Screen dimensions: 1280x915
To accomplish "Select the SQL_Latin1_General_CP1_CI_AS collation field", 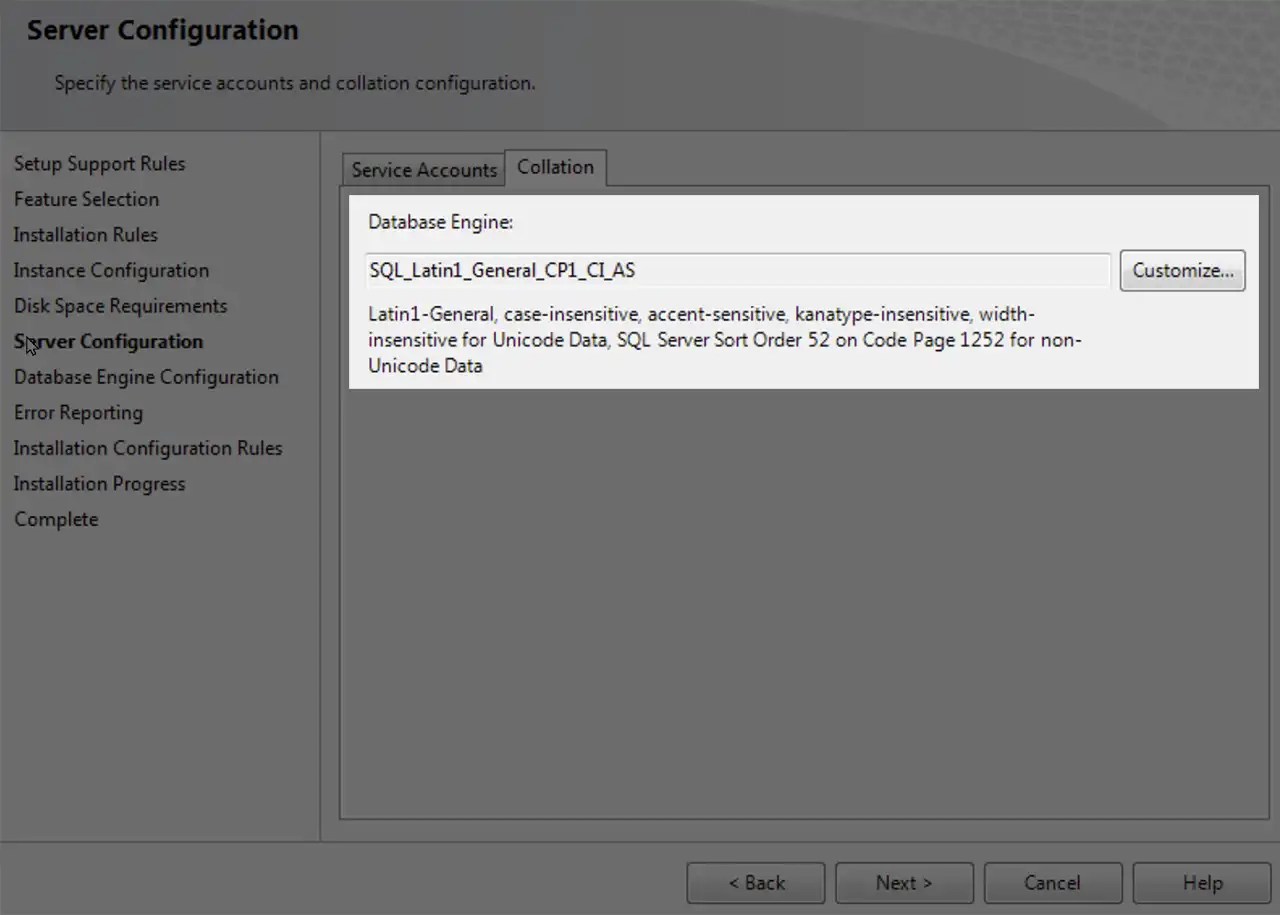I will [737, 270].
